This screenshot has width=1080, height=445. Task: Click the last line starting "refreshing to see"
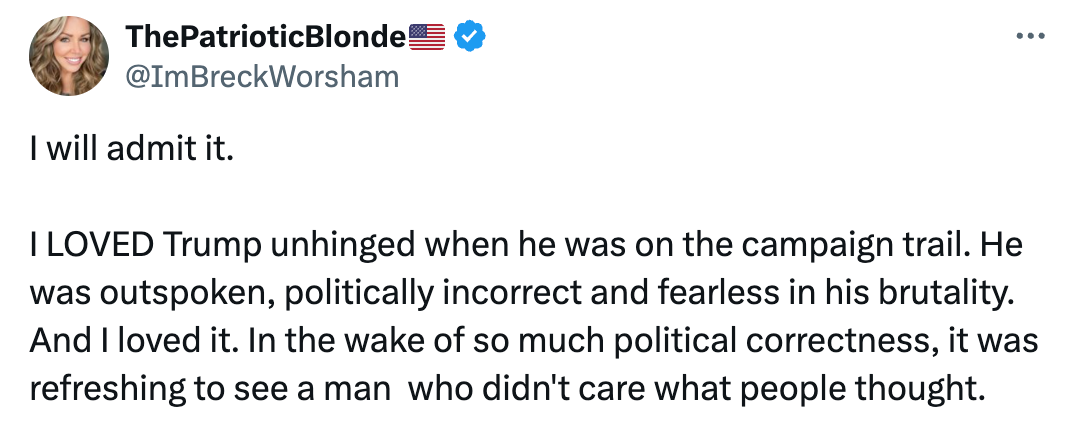(x=506, y=387)
